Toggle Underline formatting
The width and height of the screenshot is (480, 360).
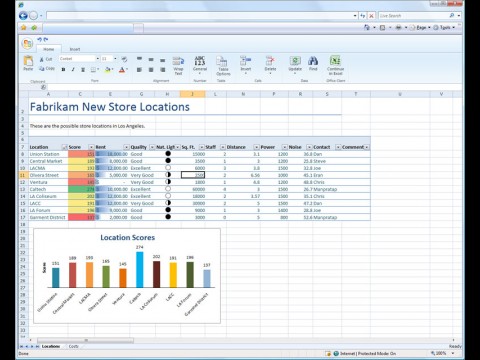click(x=83, y=70)
